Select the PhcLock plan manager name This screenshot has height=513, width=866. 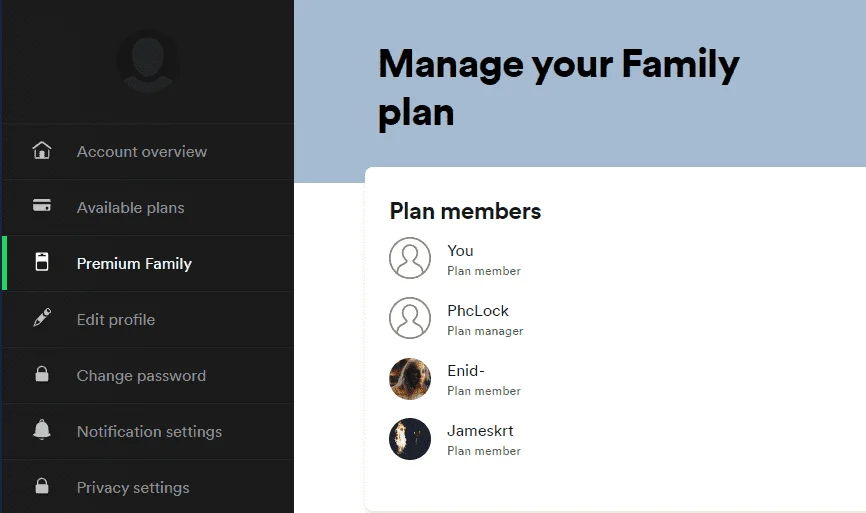pos(478,311)
